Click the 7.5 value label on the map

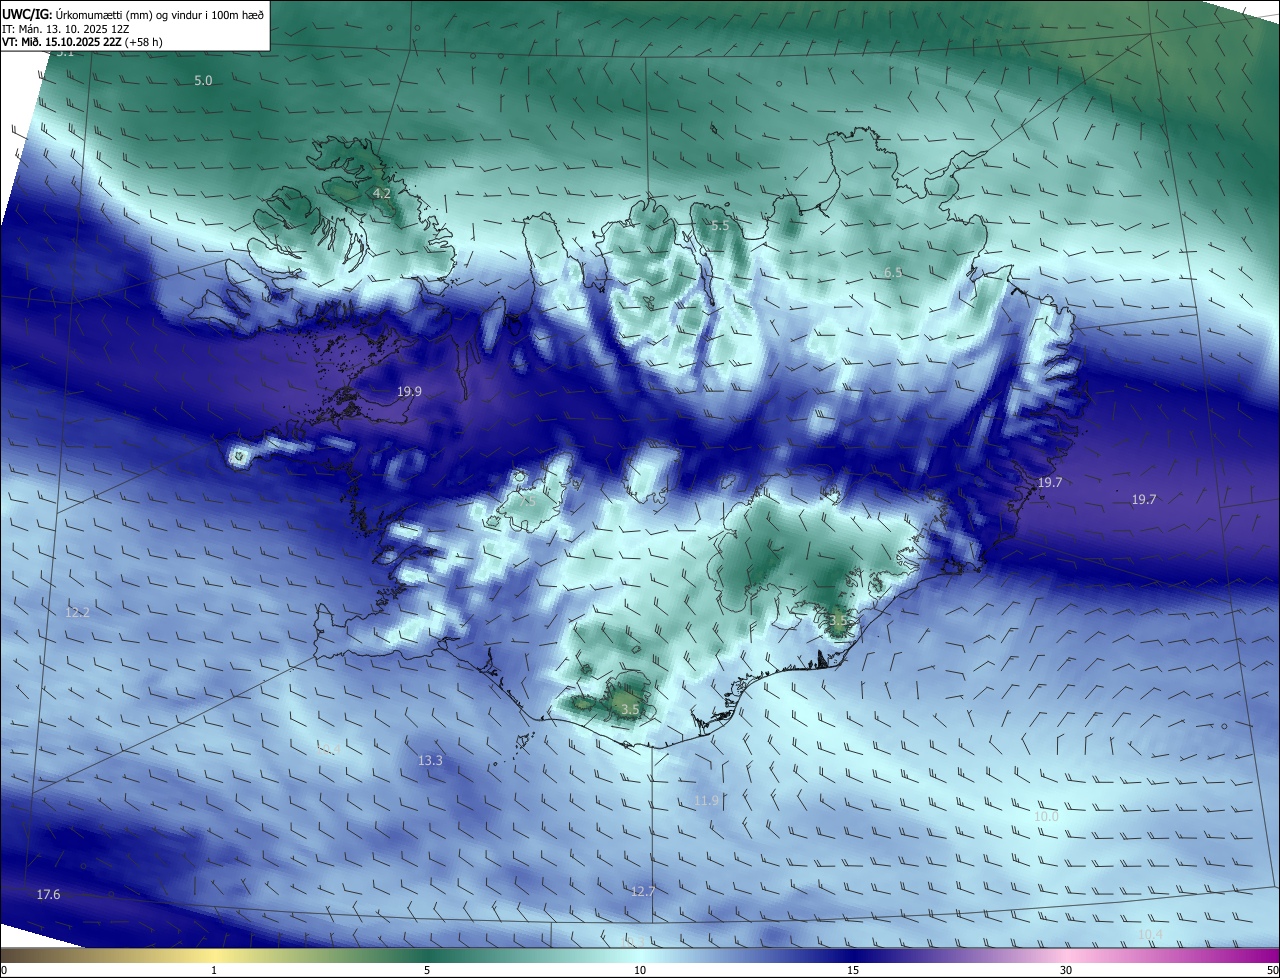526,500
